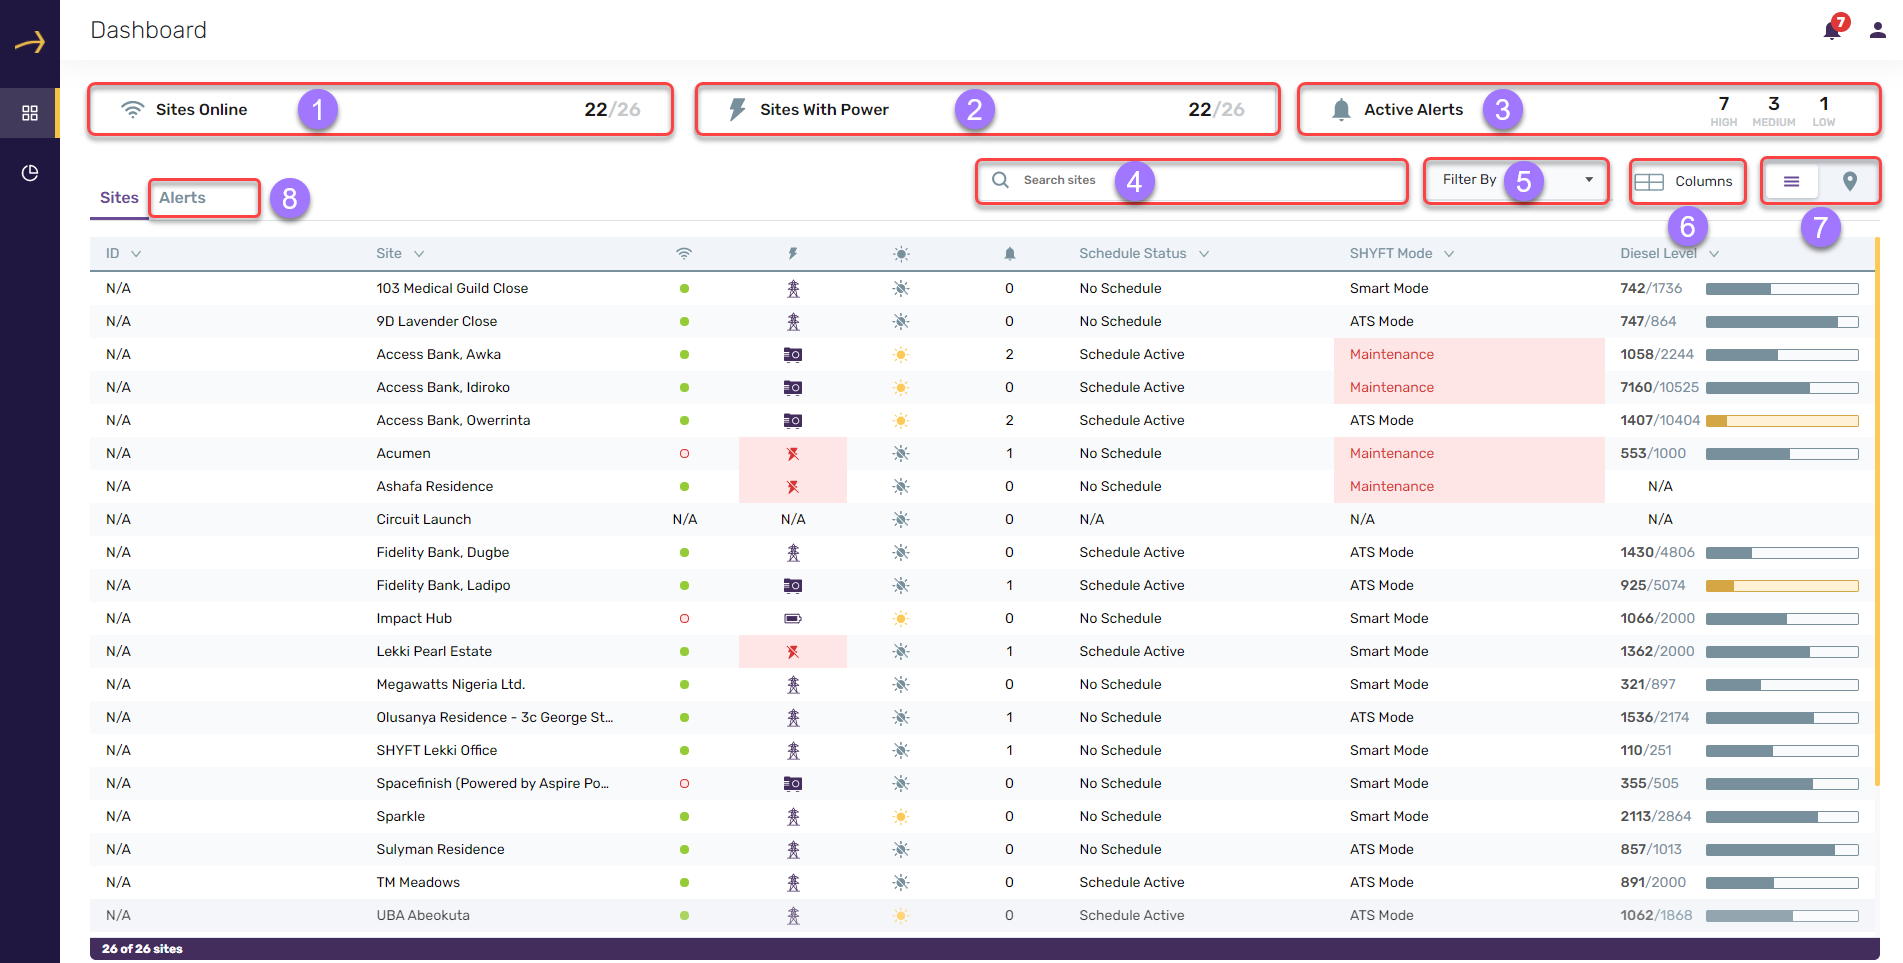
Task: Click the red no-power icon in Lekki Pearl Estate row
Action: tap(793, 652)
